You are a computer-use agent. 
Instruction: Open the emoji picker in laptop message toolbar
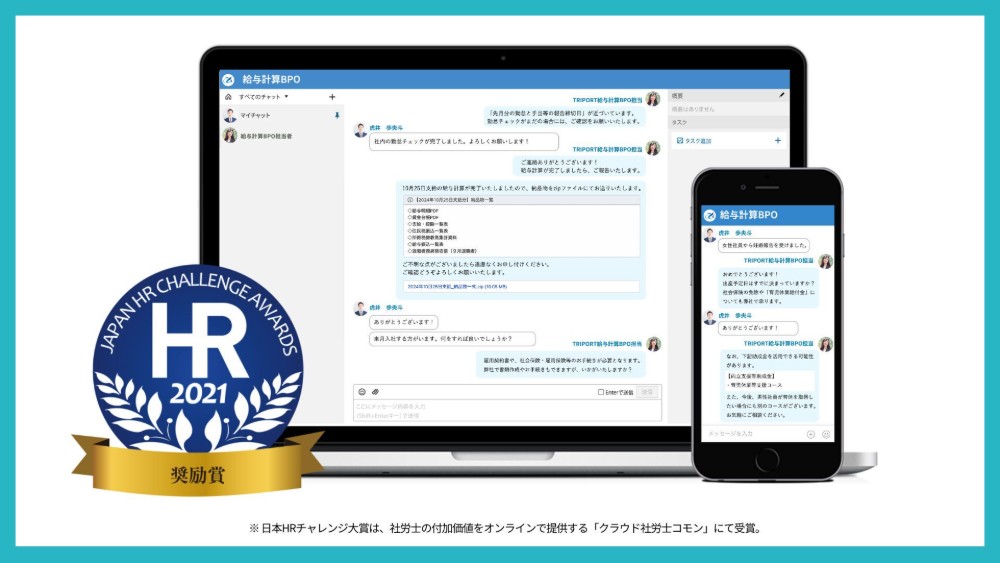(362, 391)
